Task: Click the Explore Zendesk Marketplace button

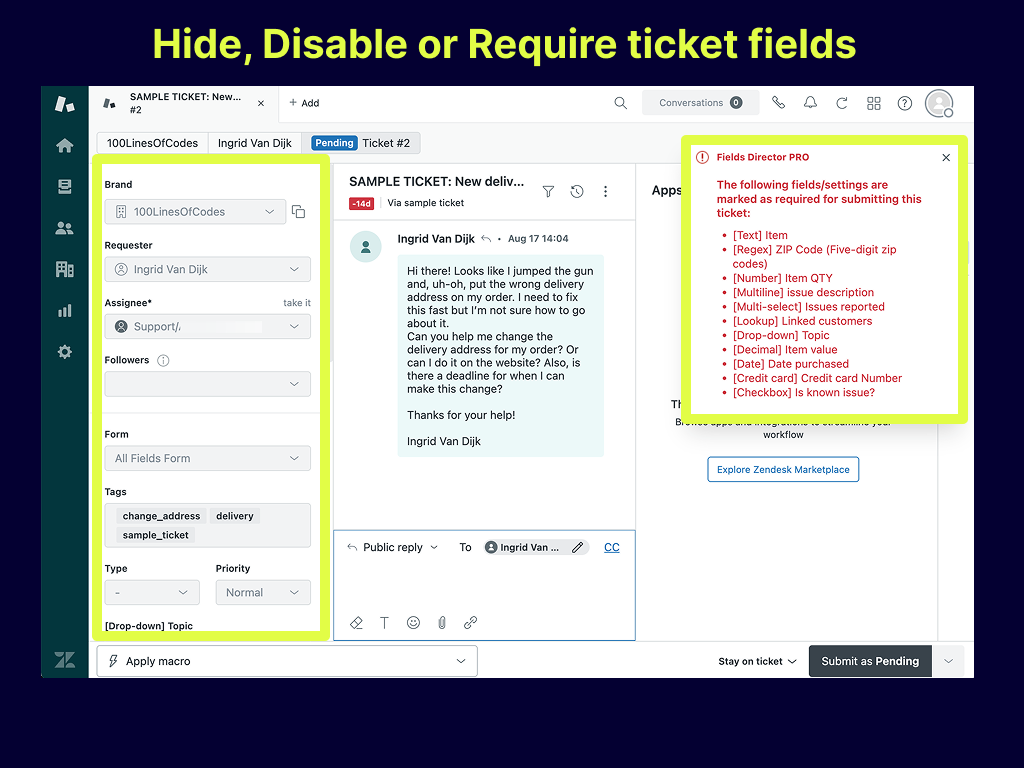Action: point(783,469)
